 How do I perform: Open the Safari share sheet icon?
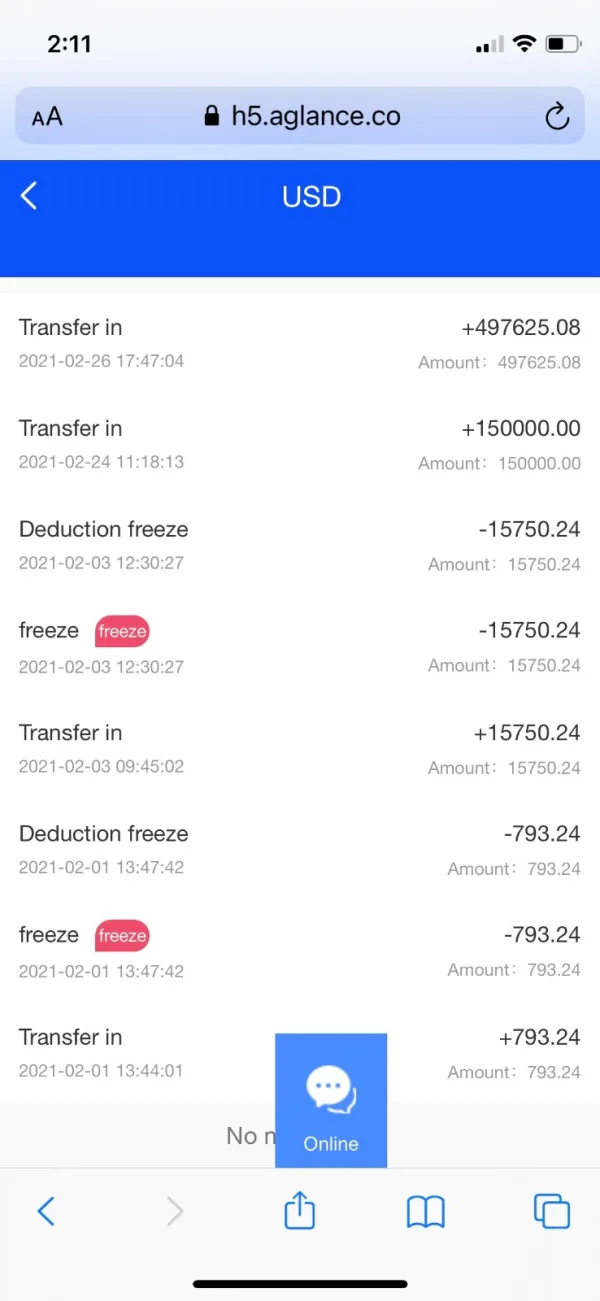click(300, 1212)
